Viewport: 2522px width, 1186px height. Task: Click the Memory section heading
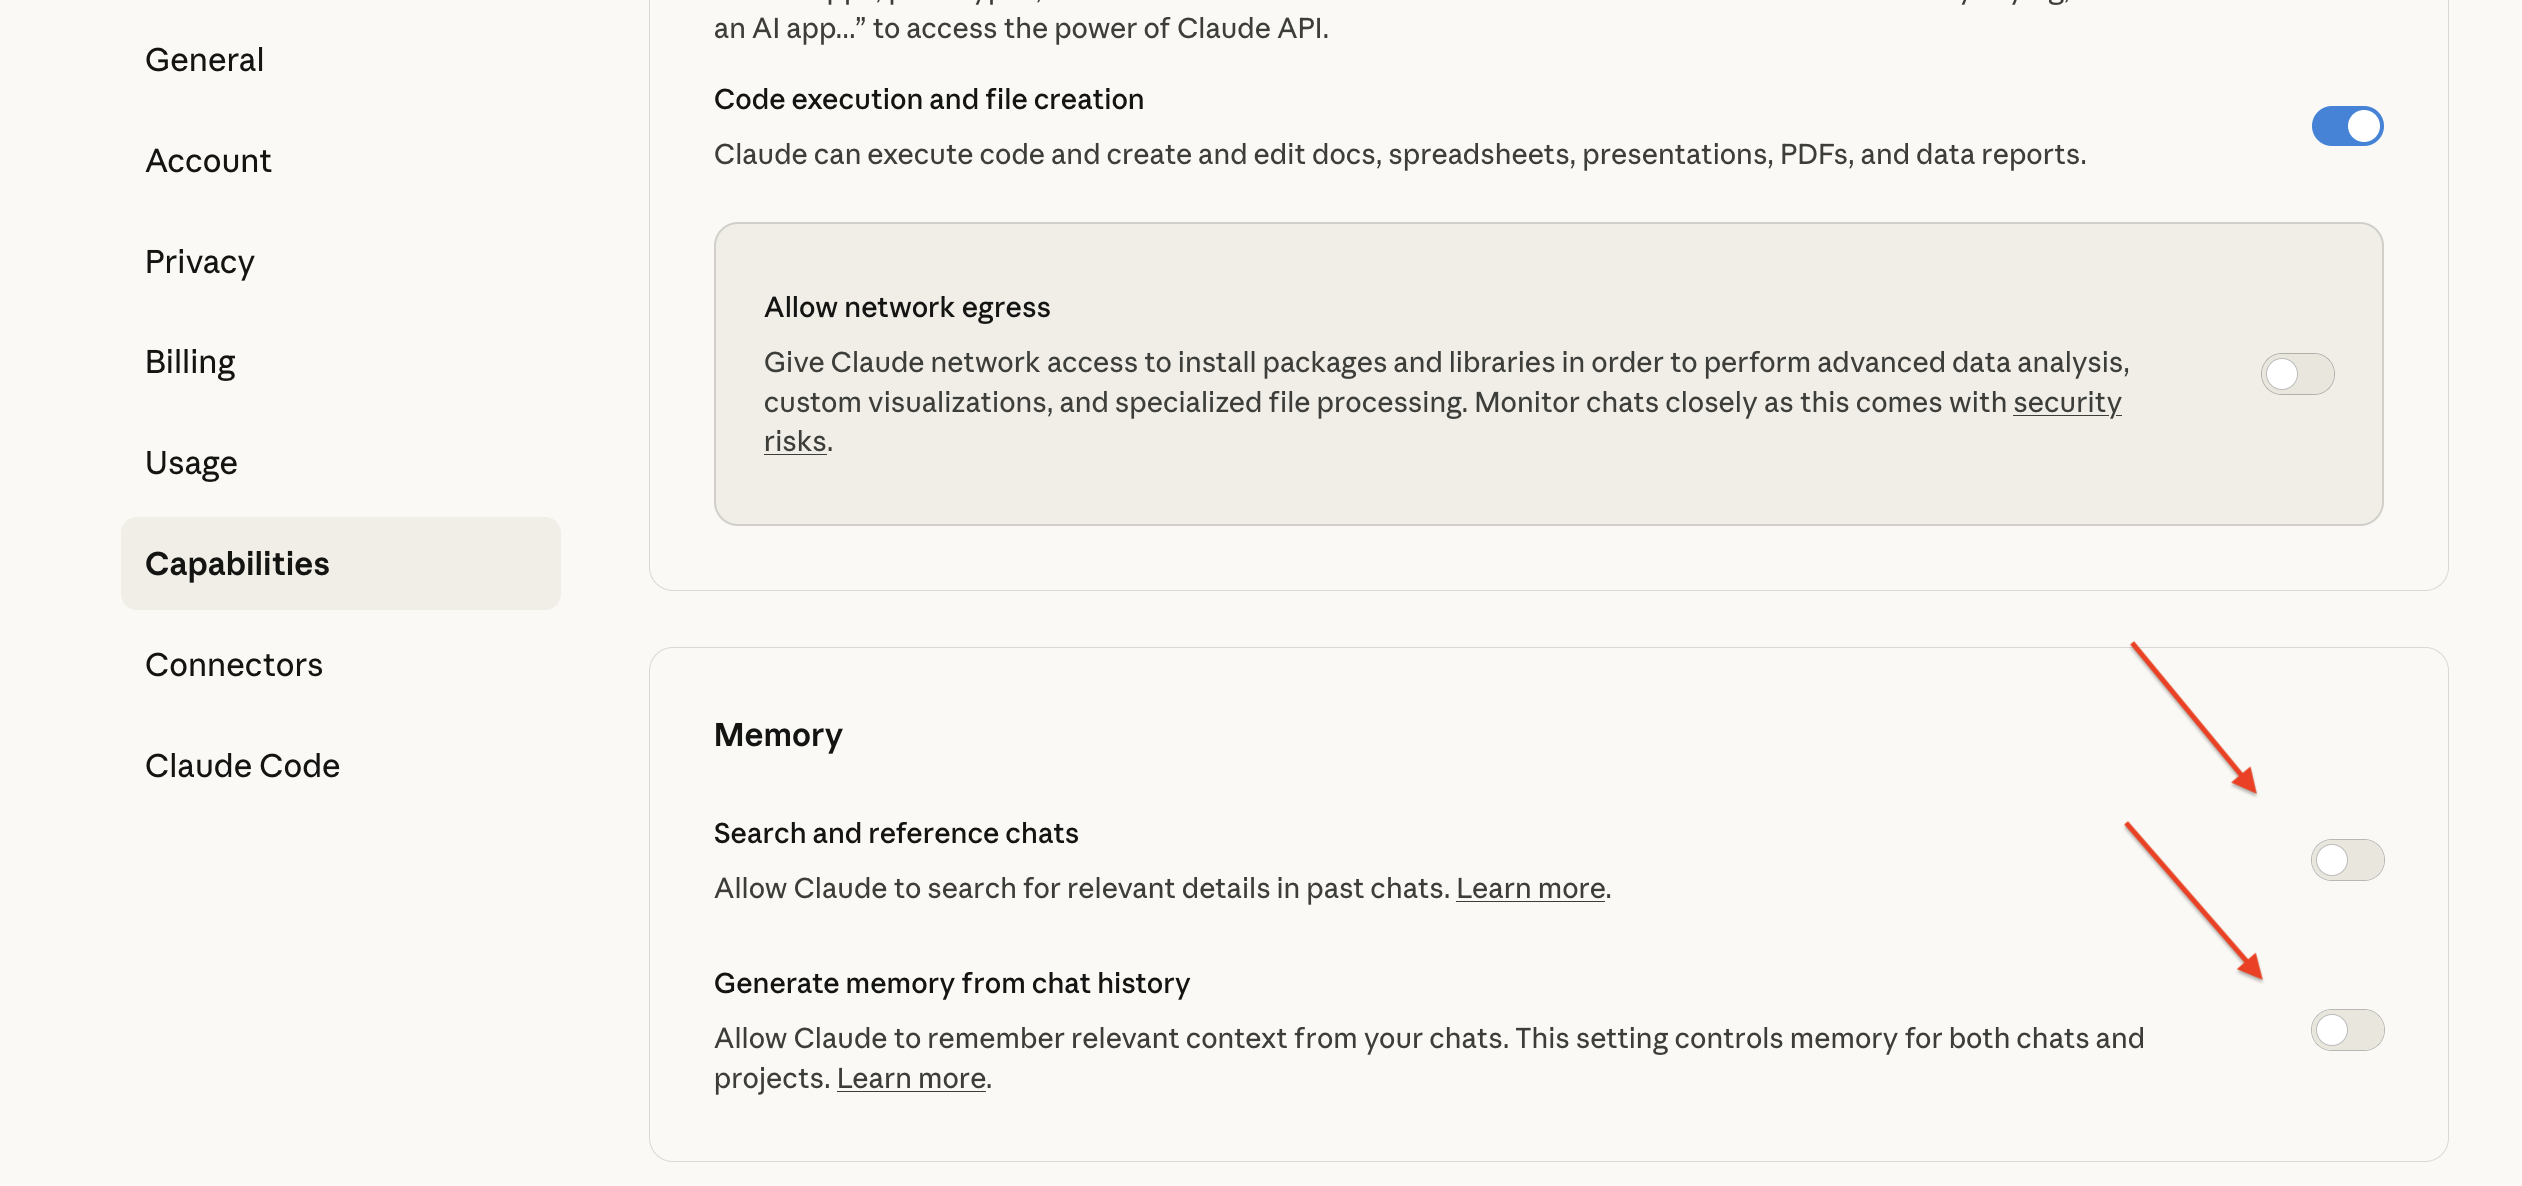click(778, 735)
